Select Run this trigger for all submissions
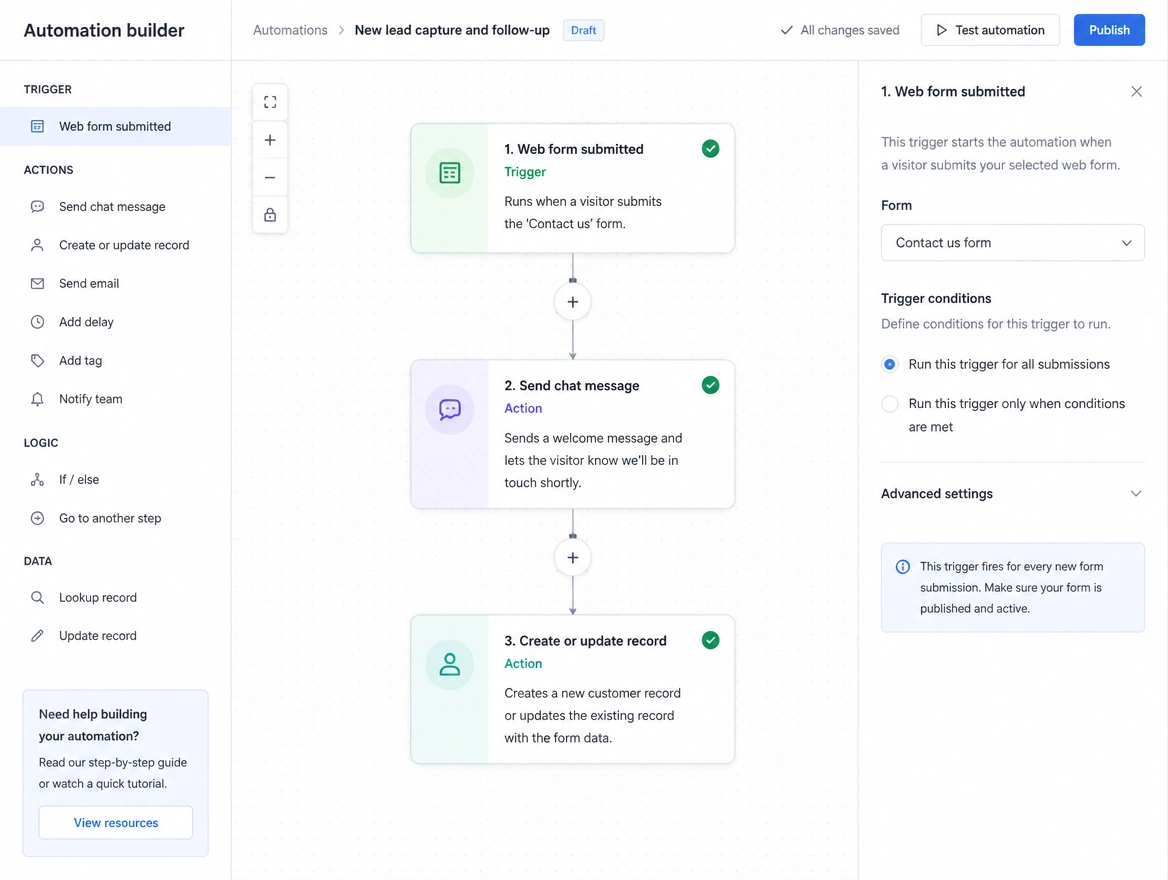1168x880 pixels. click(x=890, y=364)
